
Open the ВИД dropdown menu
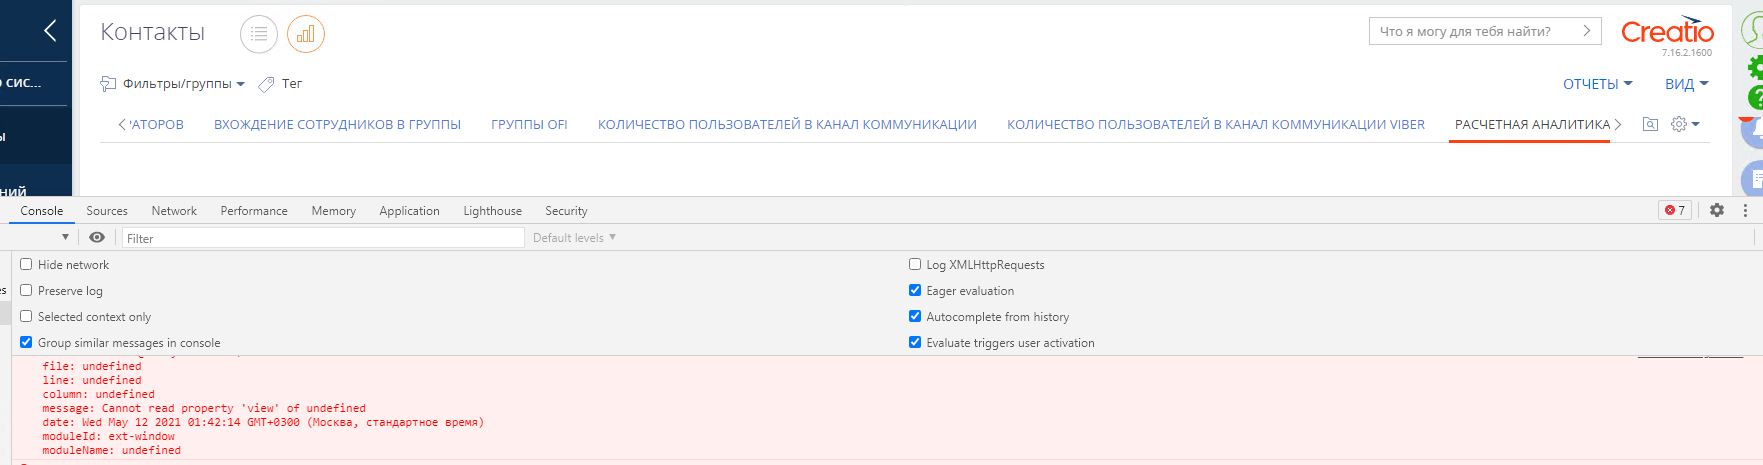[1686, 84]
